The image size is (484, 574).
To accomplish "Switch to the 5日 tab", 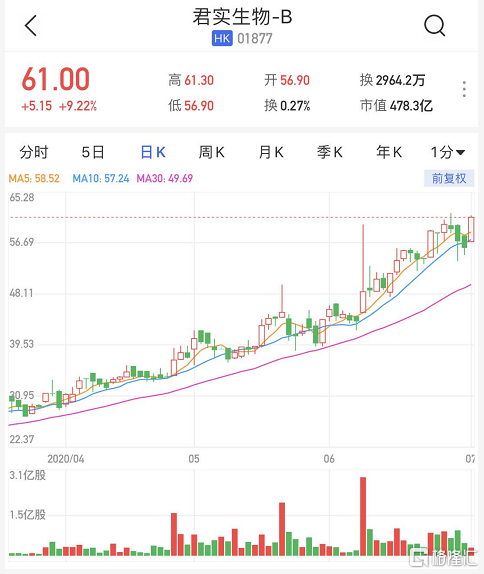I will [x=93, y=152].
